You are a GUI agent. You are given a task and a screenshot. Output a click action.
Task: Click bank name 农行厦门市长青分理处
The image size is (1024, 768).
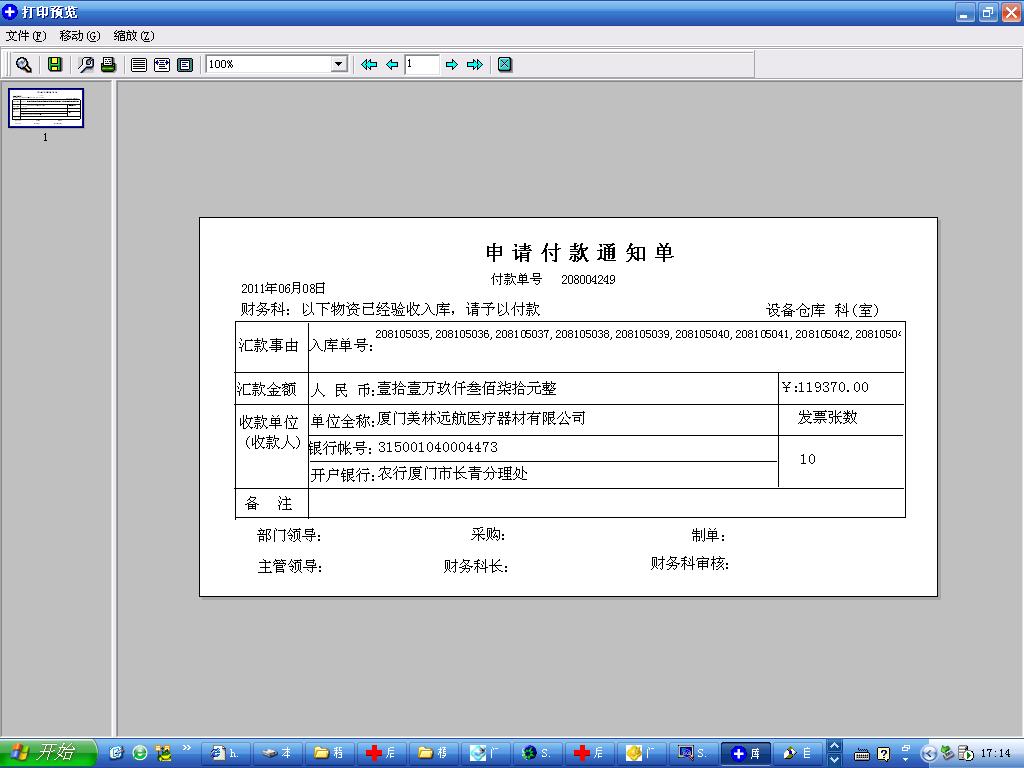coord(452,473)
